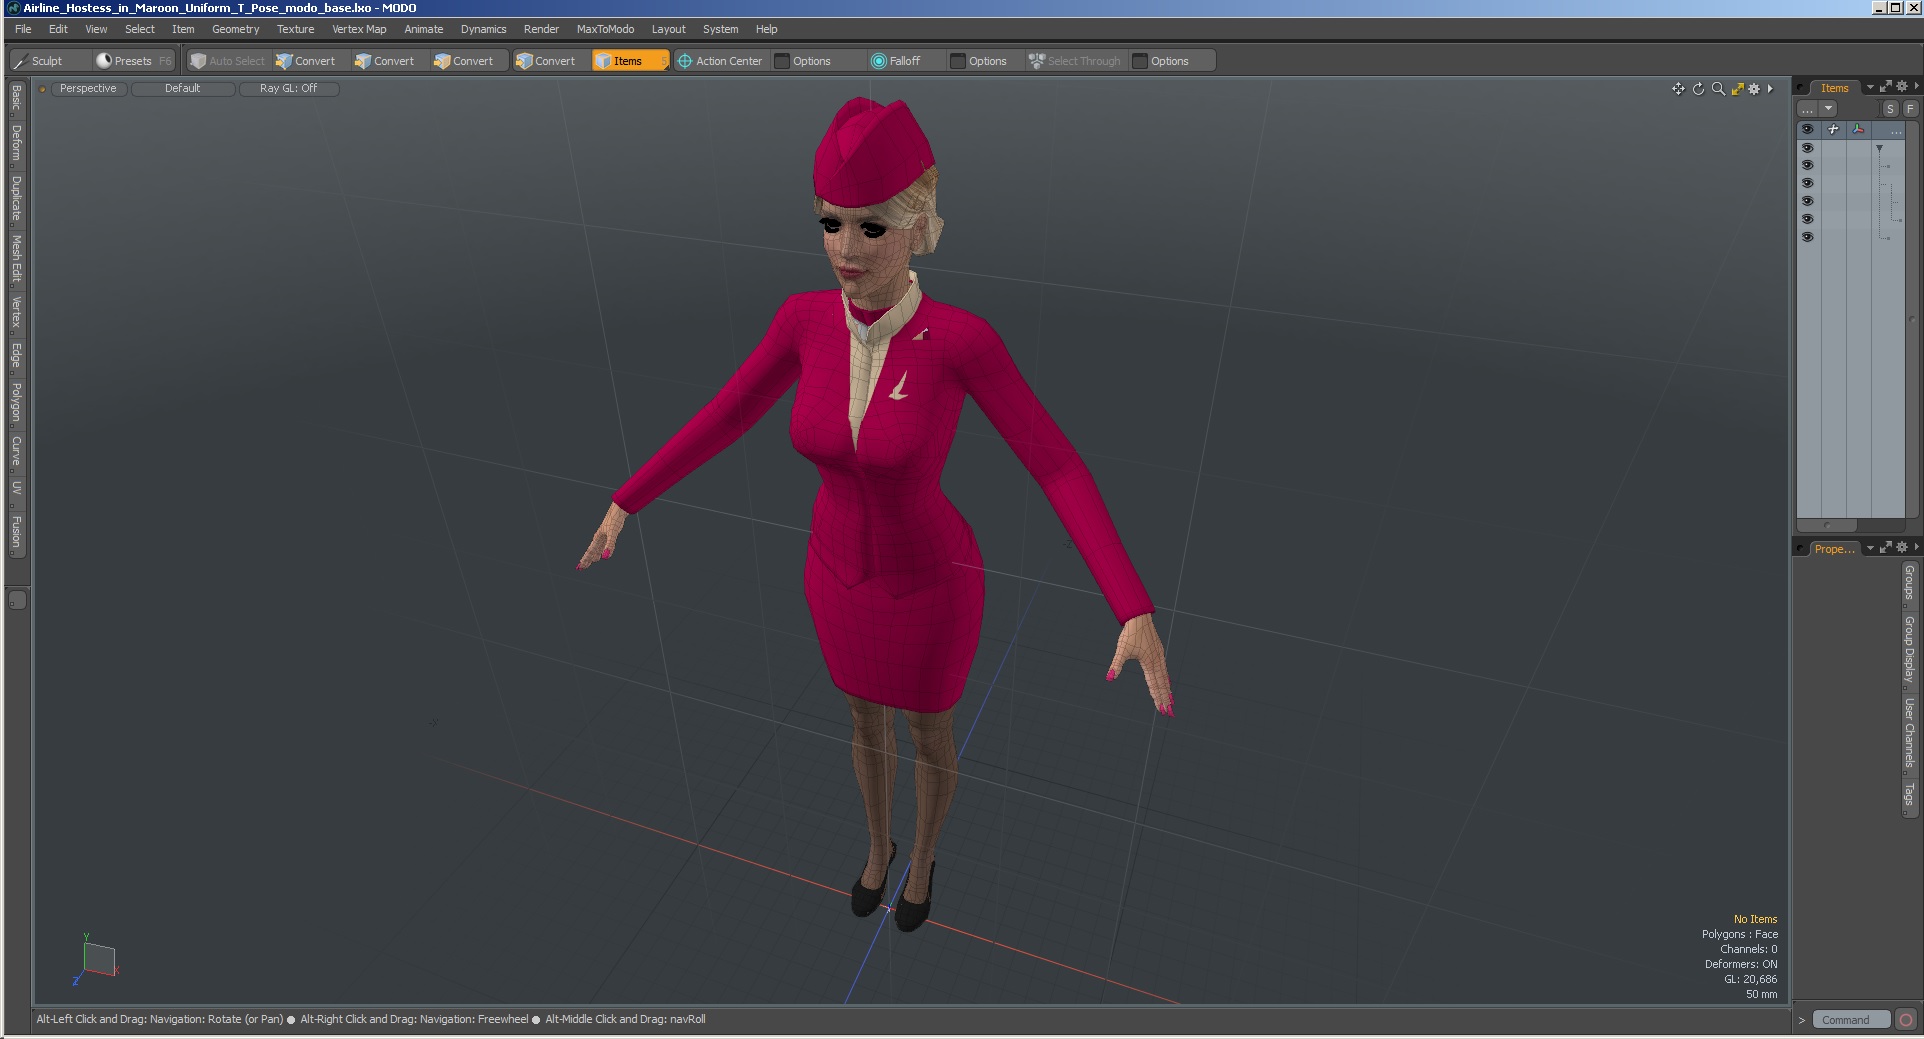Open the User Channels vertical tab
Viewport: 1924px width, 1039px height.
point(1909,735)
